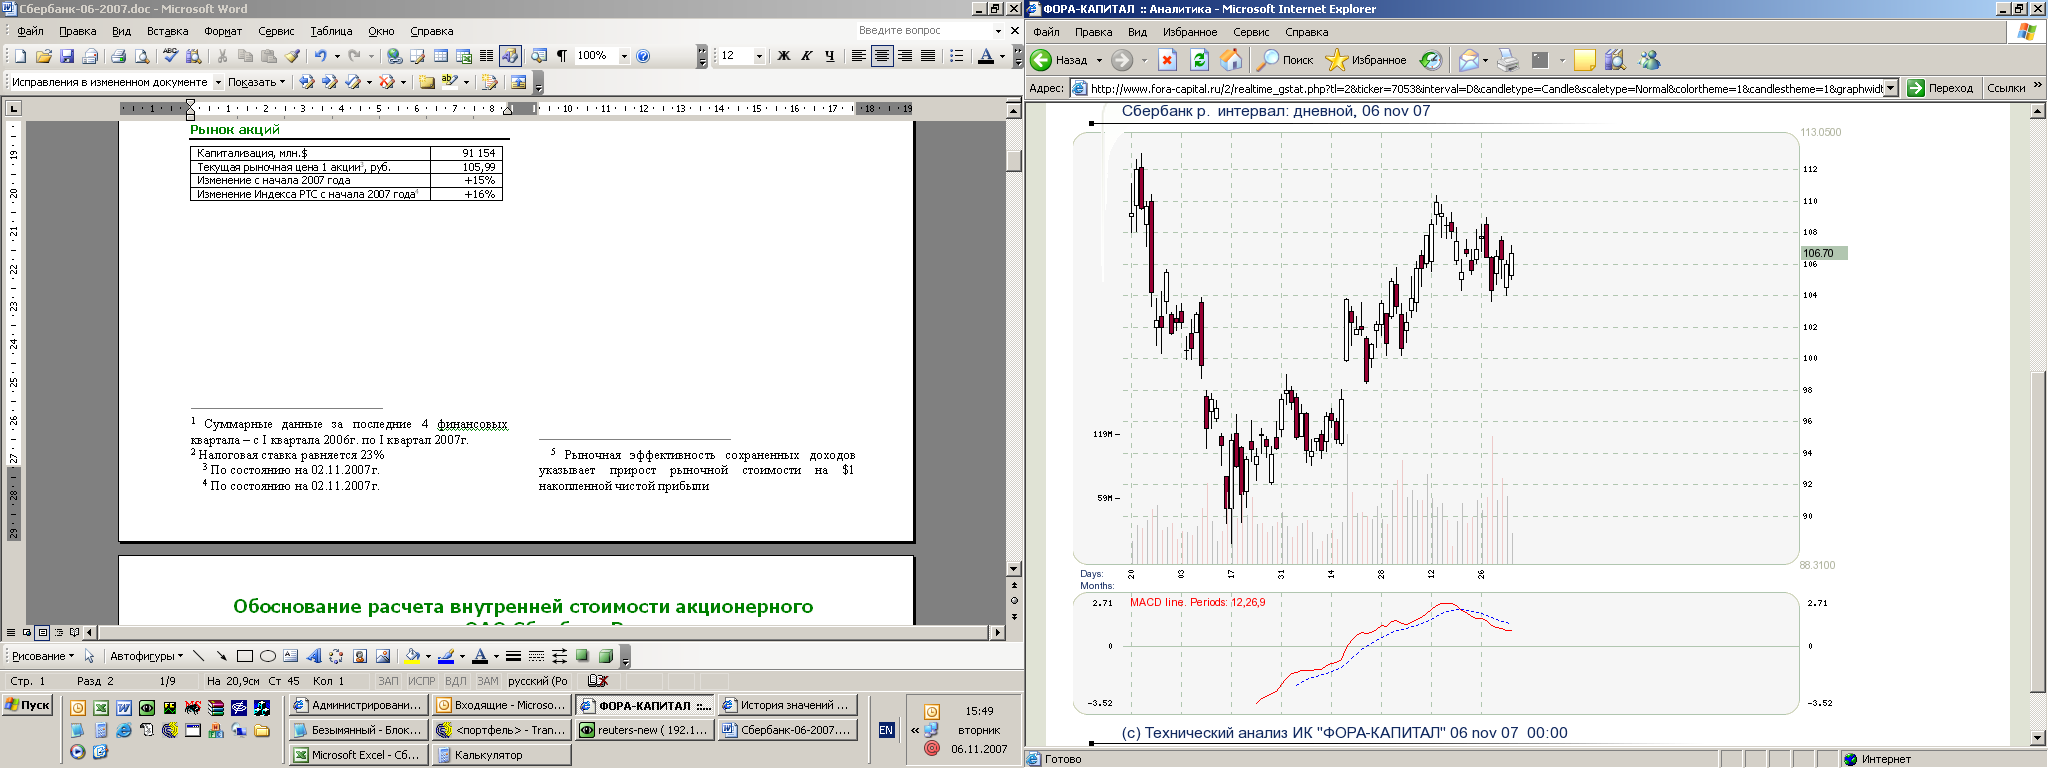Screen dimensions: 2048x768
Task: Select the Oval drawing tool
Action: tap(267, 656)
